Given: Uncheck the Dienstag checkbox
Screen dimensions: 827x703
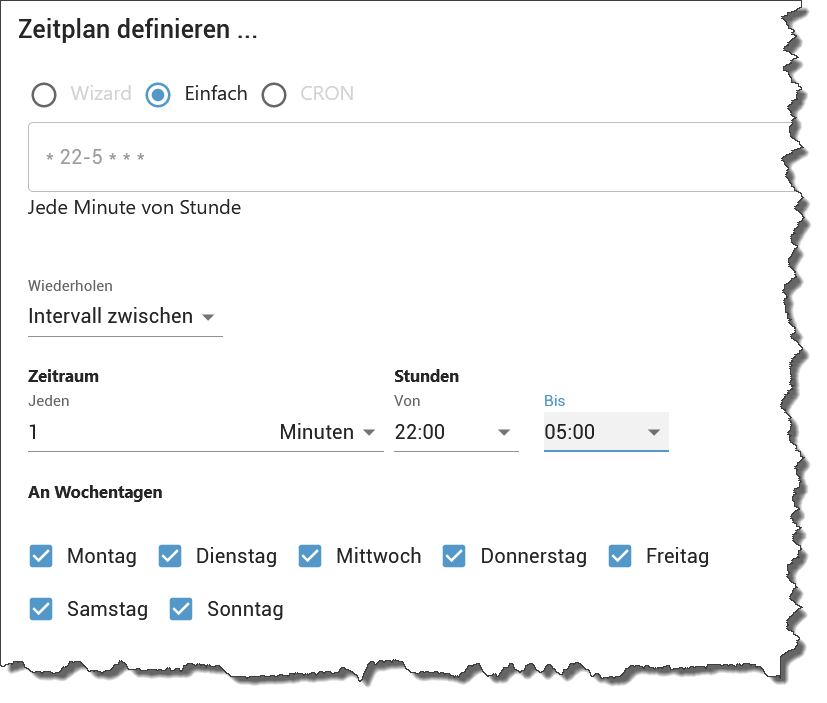Looking at the screenshot, I should click(170, 556).
